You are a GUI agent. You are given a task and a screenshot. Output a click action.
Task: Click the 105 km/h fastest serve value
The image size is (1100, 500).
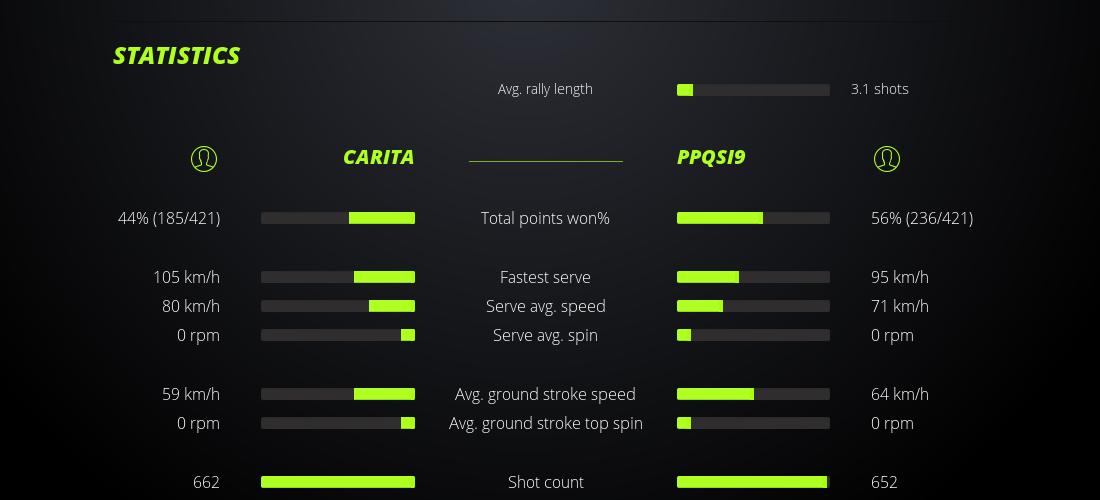[186, 277]
